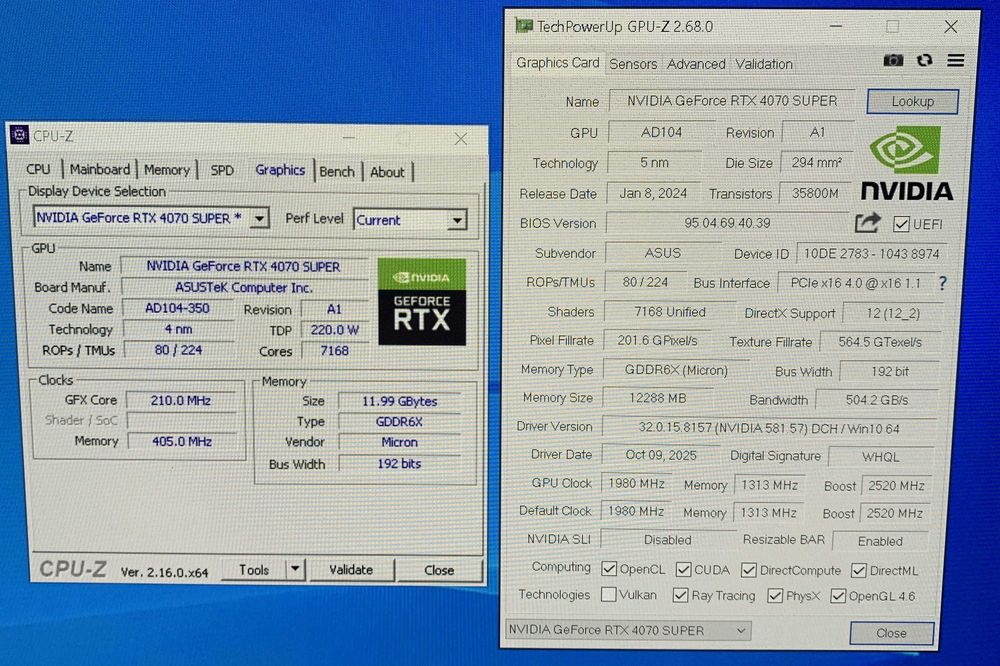This screenshot has width=1000, height=666.
Task: Open the Memory tab in CPU-Z
Action: (167, 170)
